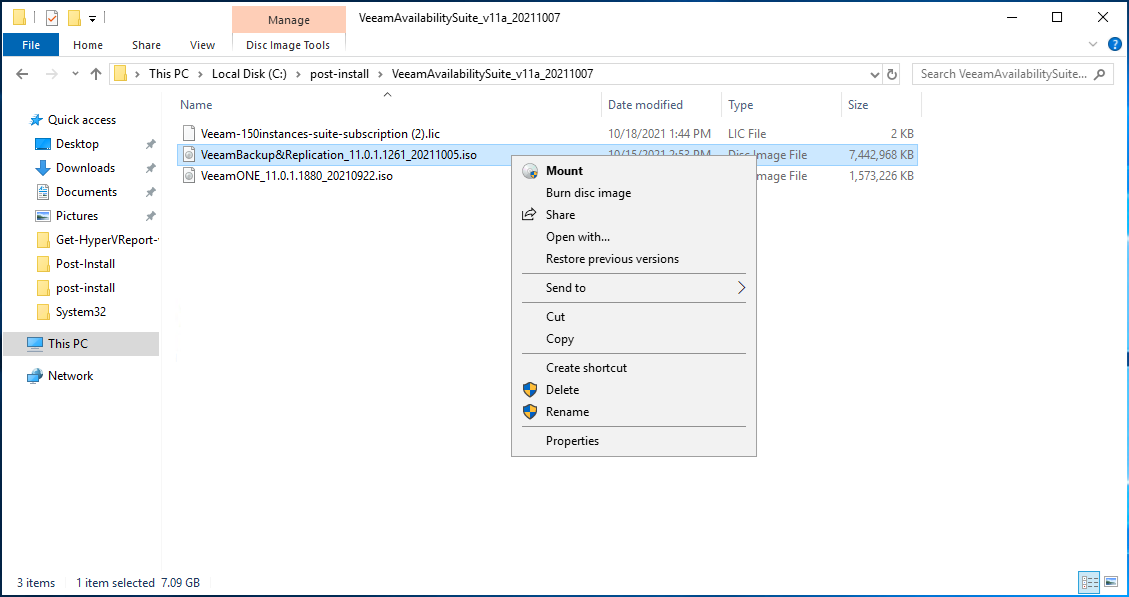Click chevron after Local Disk (C:)

pos(300,73)
